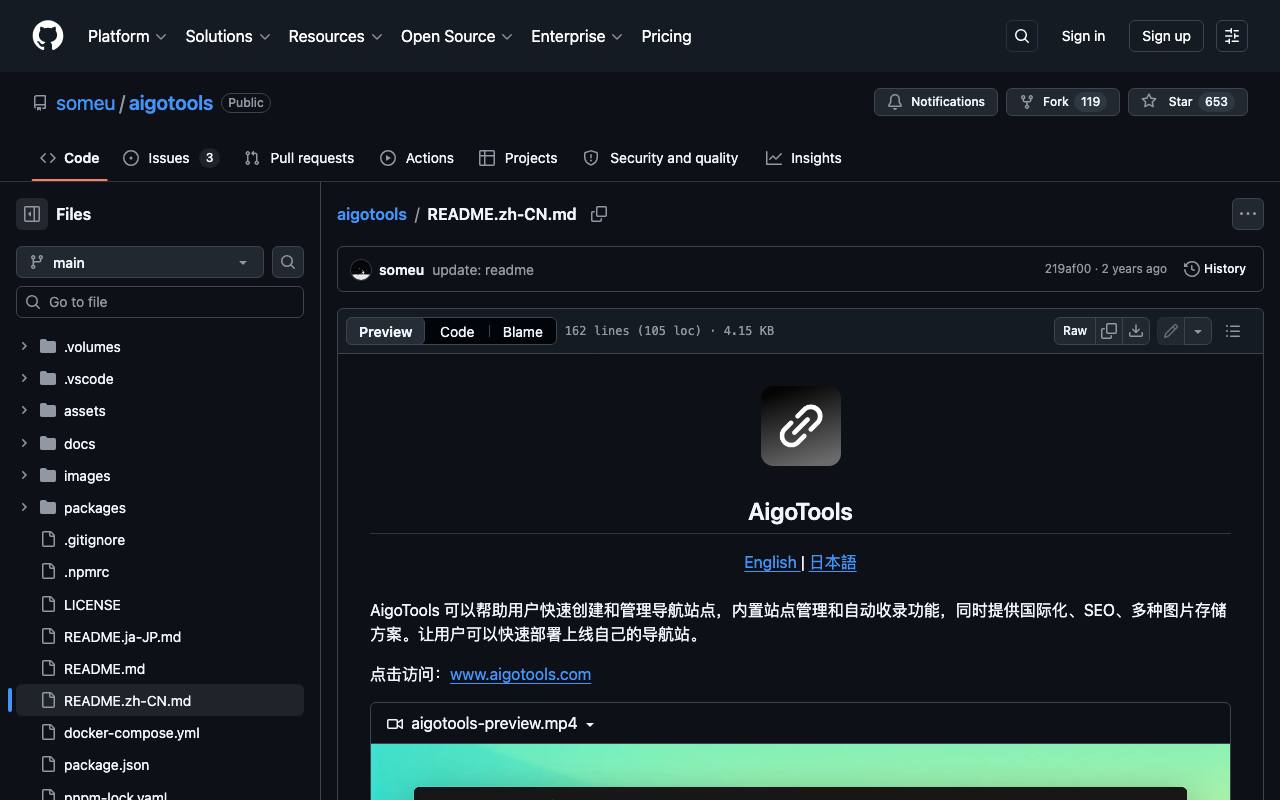The height and width of the screenshot is (800, 1280).
Task: Expand the Solutions navigation menu
Action: 228,36
